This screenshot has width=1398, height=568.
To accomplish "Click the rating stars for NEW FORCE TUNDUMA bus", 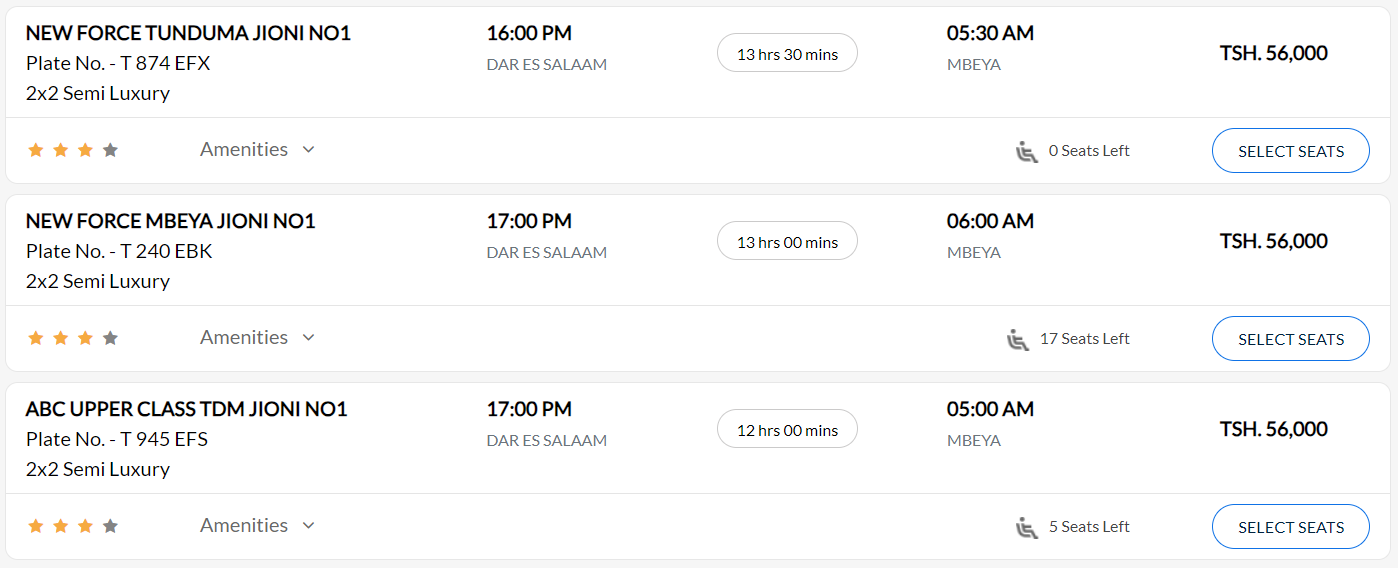I will (73, 150).
